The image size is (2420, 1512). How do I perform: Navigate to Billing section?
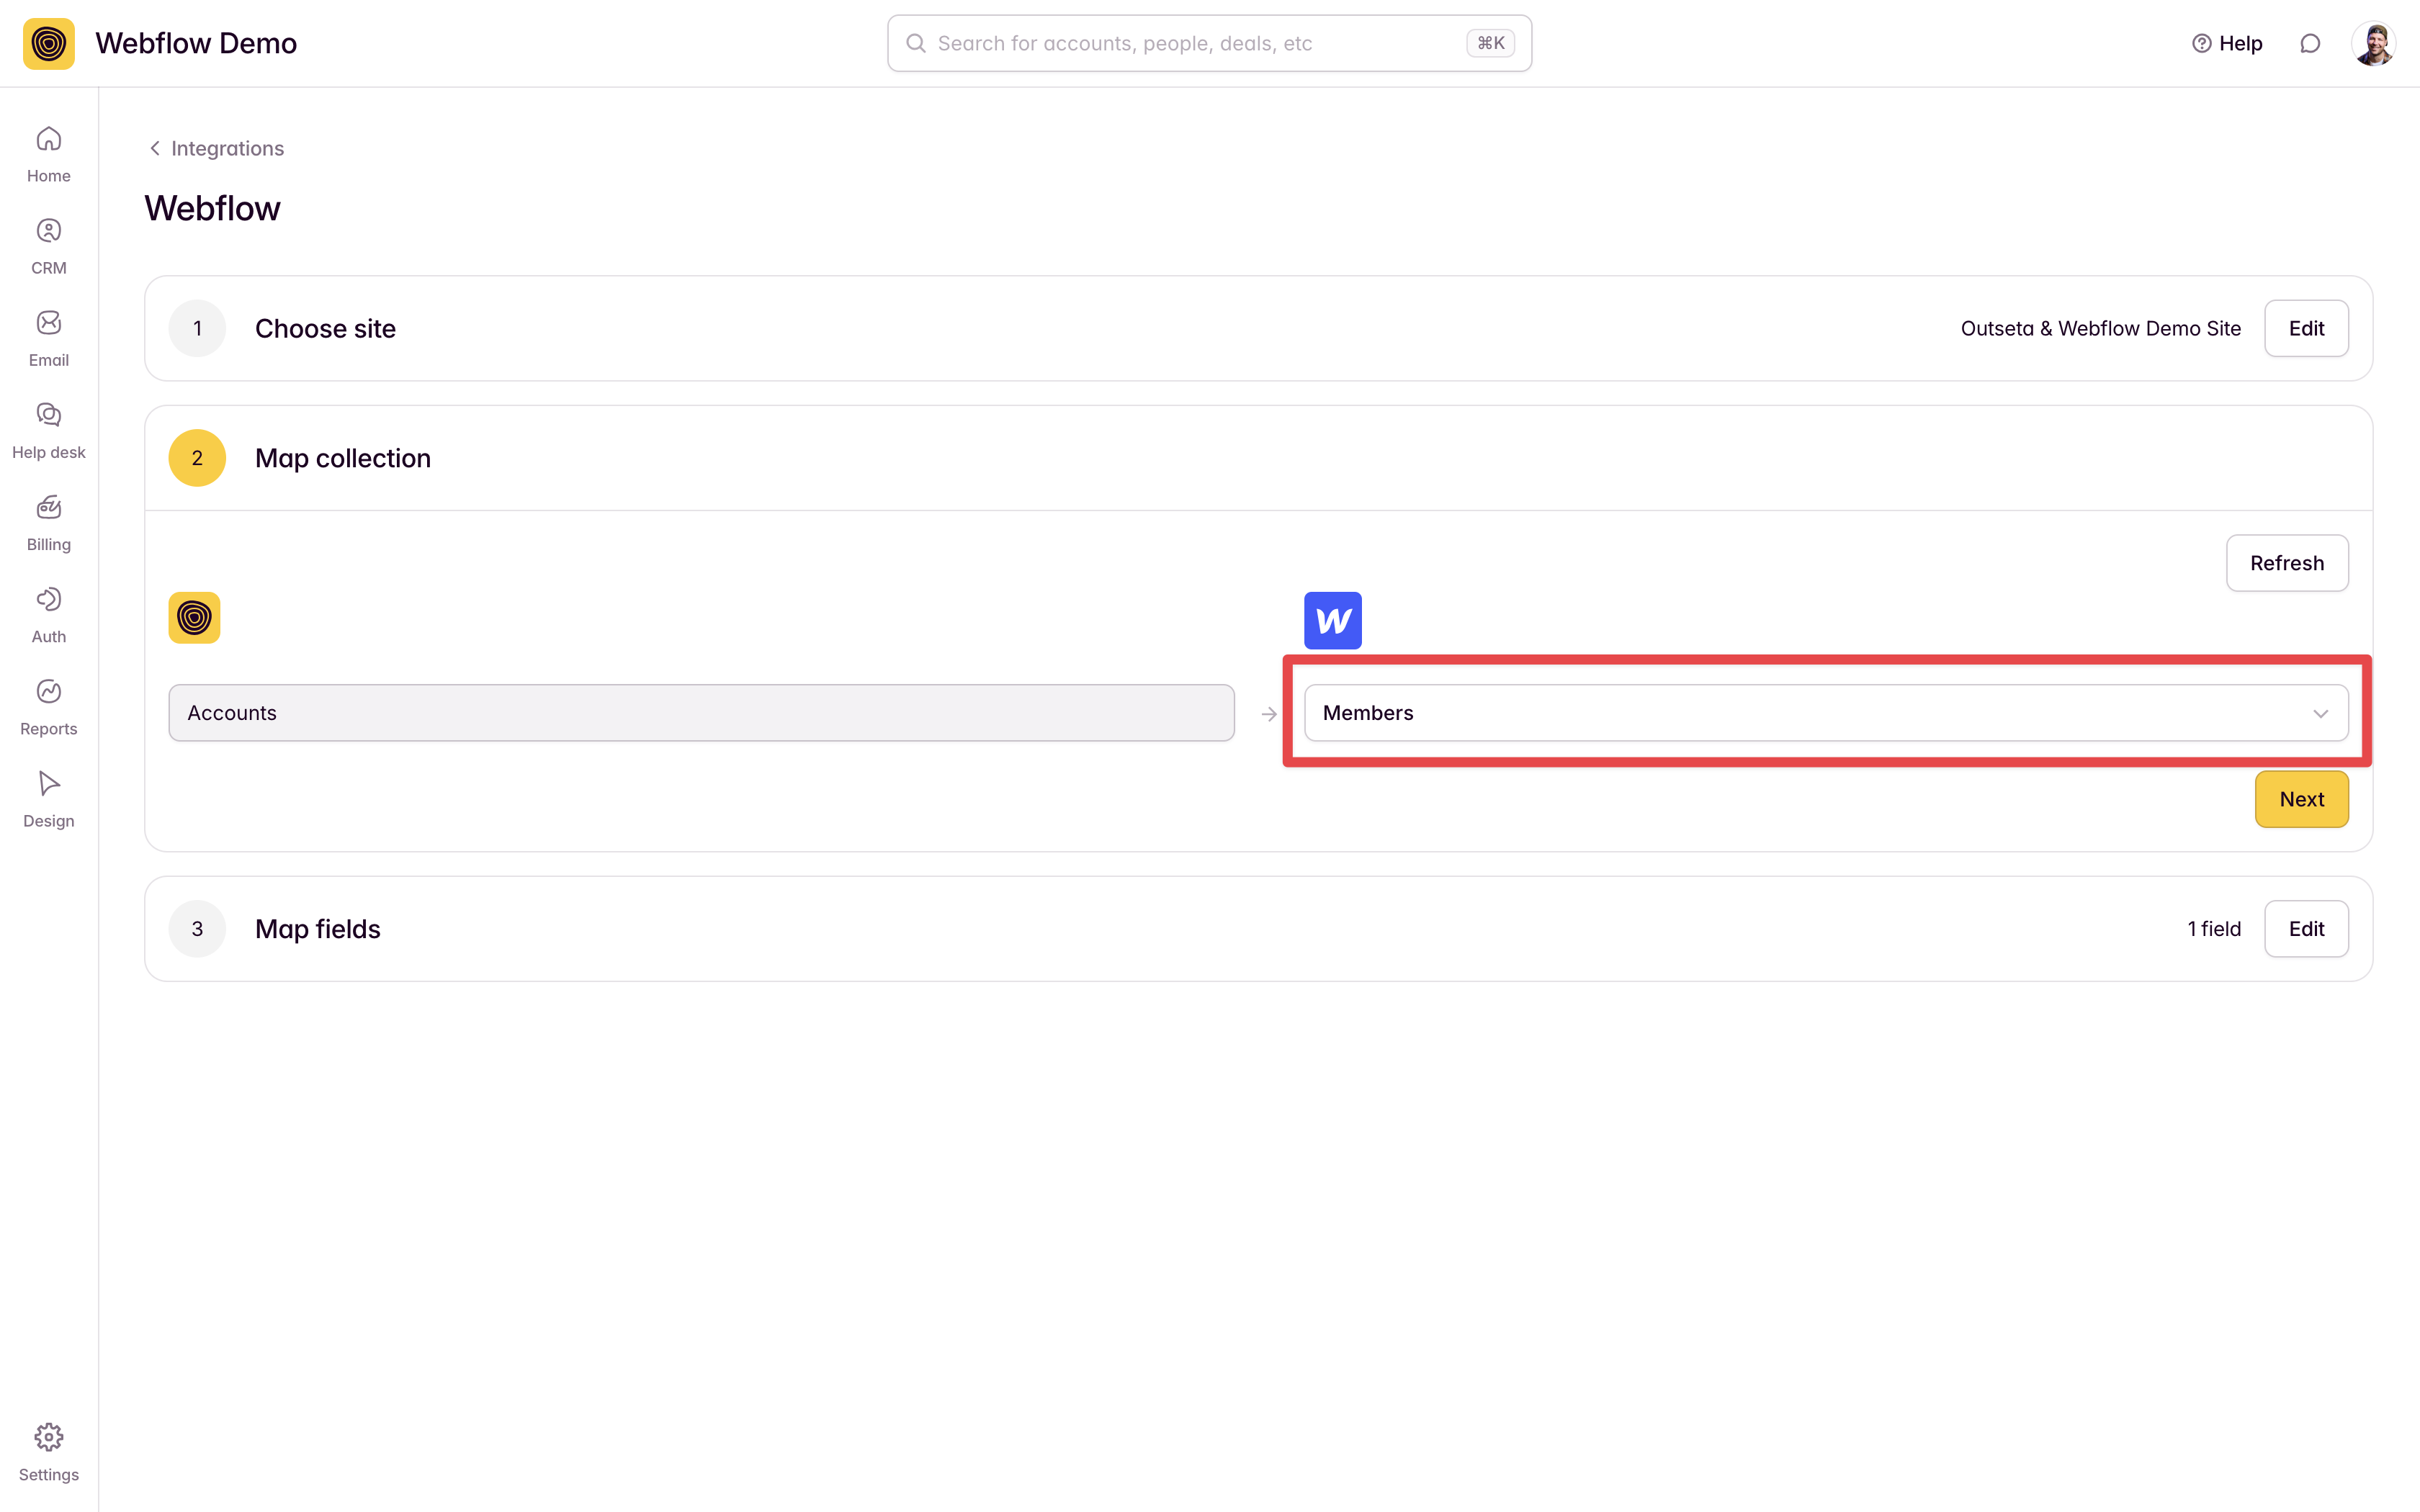(x=48, y=522)
